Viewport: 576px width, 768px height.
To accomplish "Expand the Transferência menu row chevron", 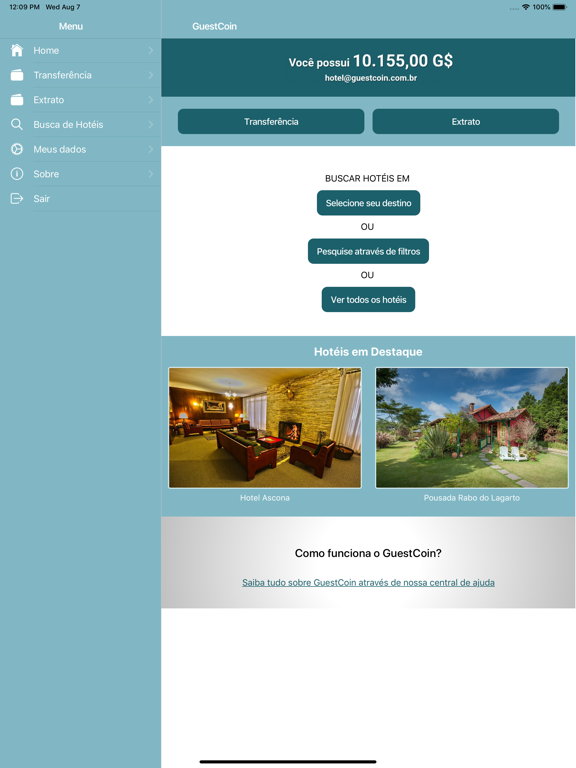I will point(151,75).
